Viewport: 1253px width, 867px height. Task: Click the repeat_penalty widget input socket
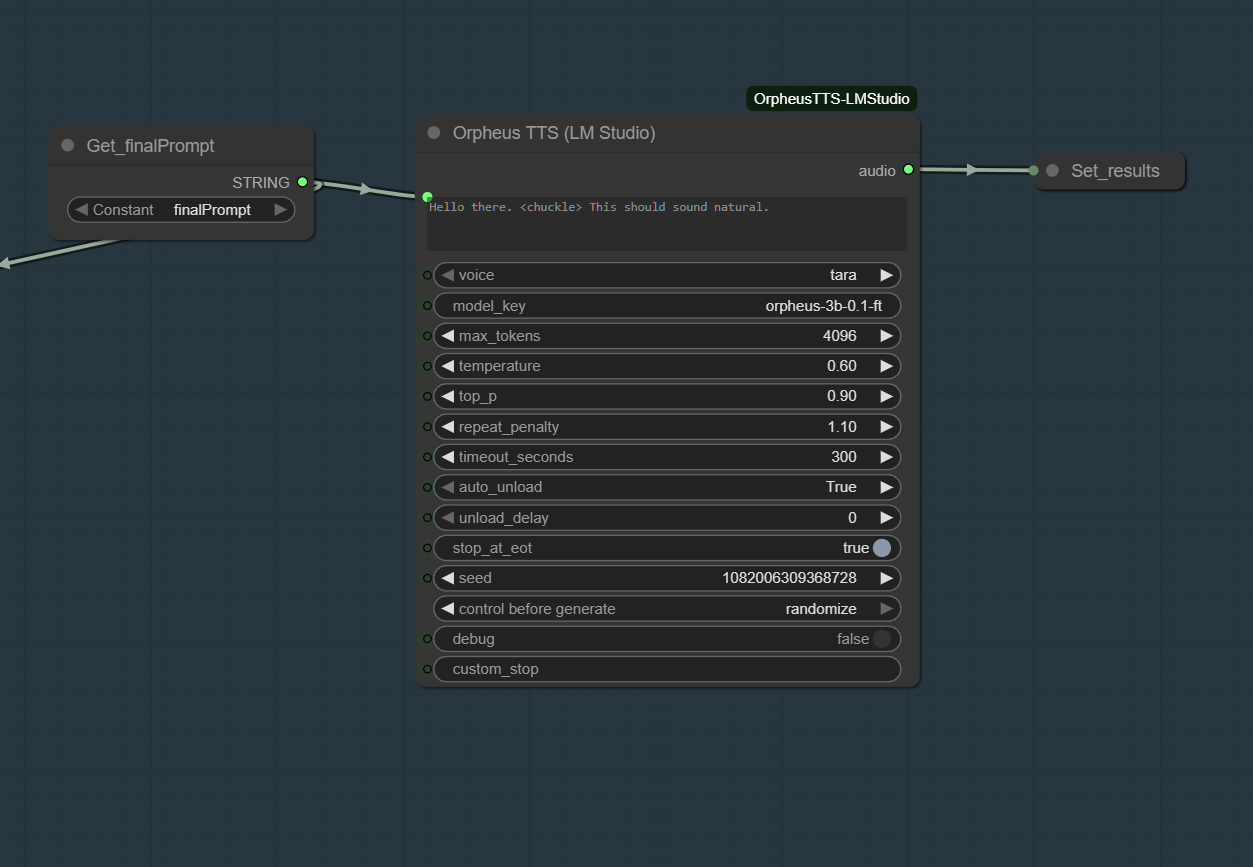427,427
